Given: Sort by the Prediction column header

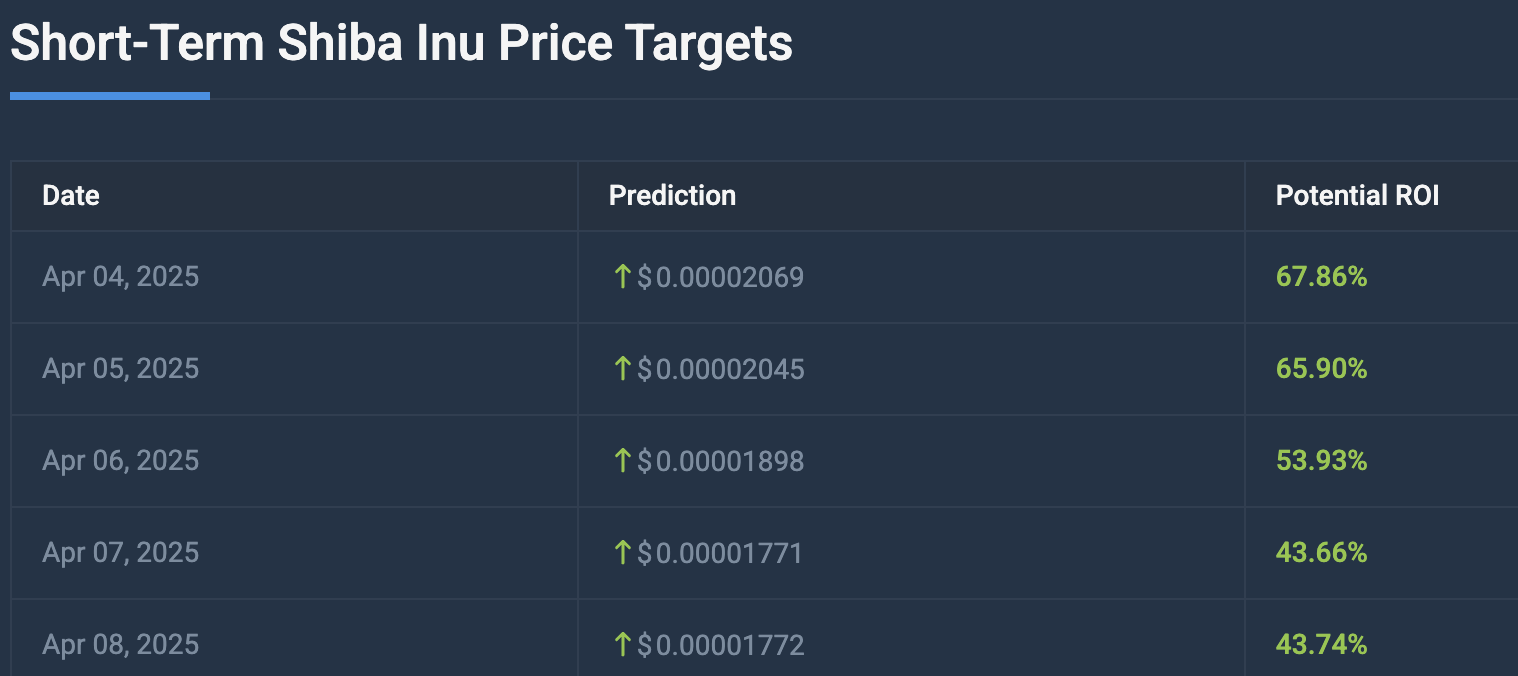Looking at the screenshot, I should (672, 195).
